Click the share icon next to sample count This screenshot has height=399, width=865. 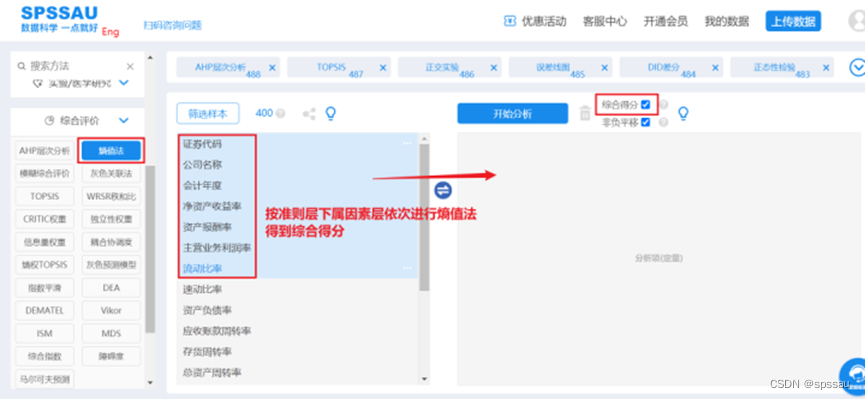(309, 114)
